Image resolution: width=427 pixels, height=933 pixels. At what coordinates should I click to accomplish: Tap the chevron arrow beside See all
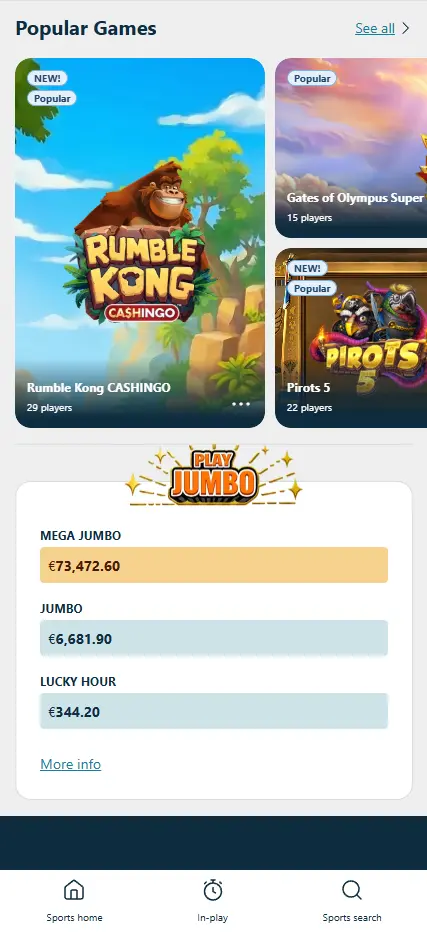pos(406,28)
